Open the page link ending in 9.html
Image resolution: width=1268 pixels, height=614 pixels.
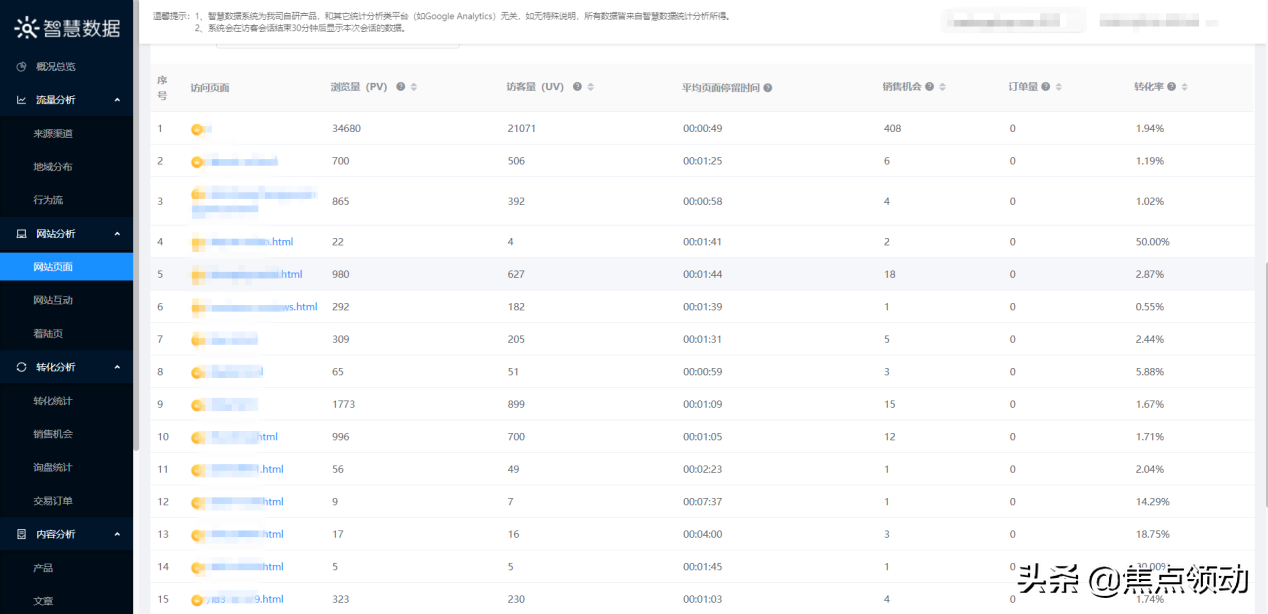click(x=245, y=599)
